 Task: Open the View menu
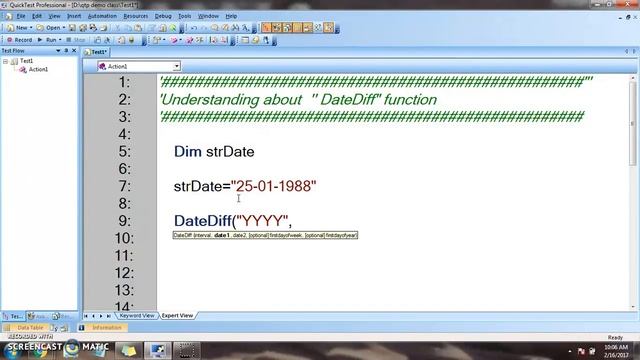(x=54, y=16)
